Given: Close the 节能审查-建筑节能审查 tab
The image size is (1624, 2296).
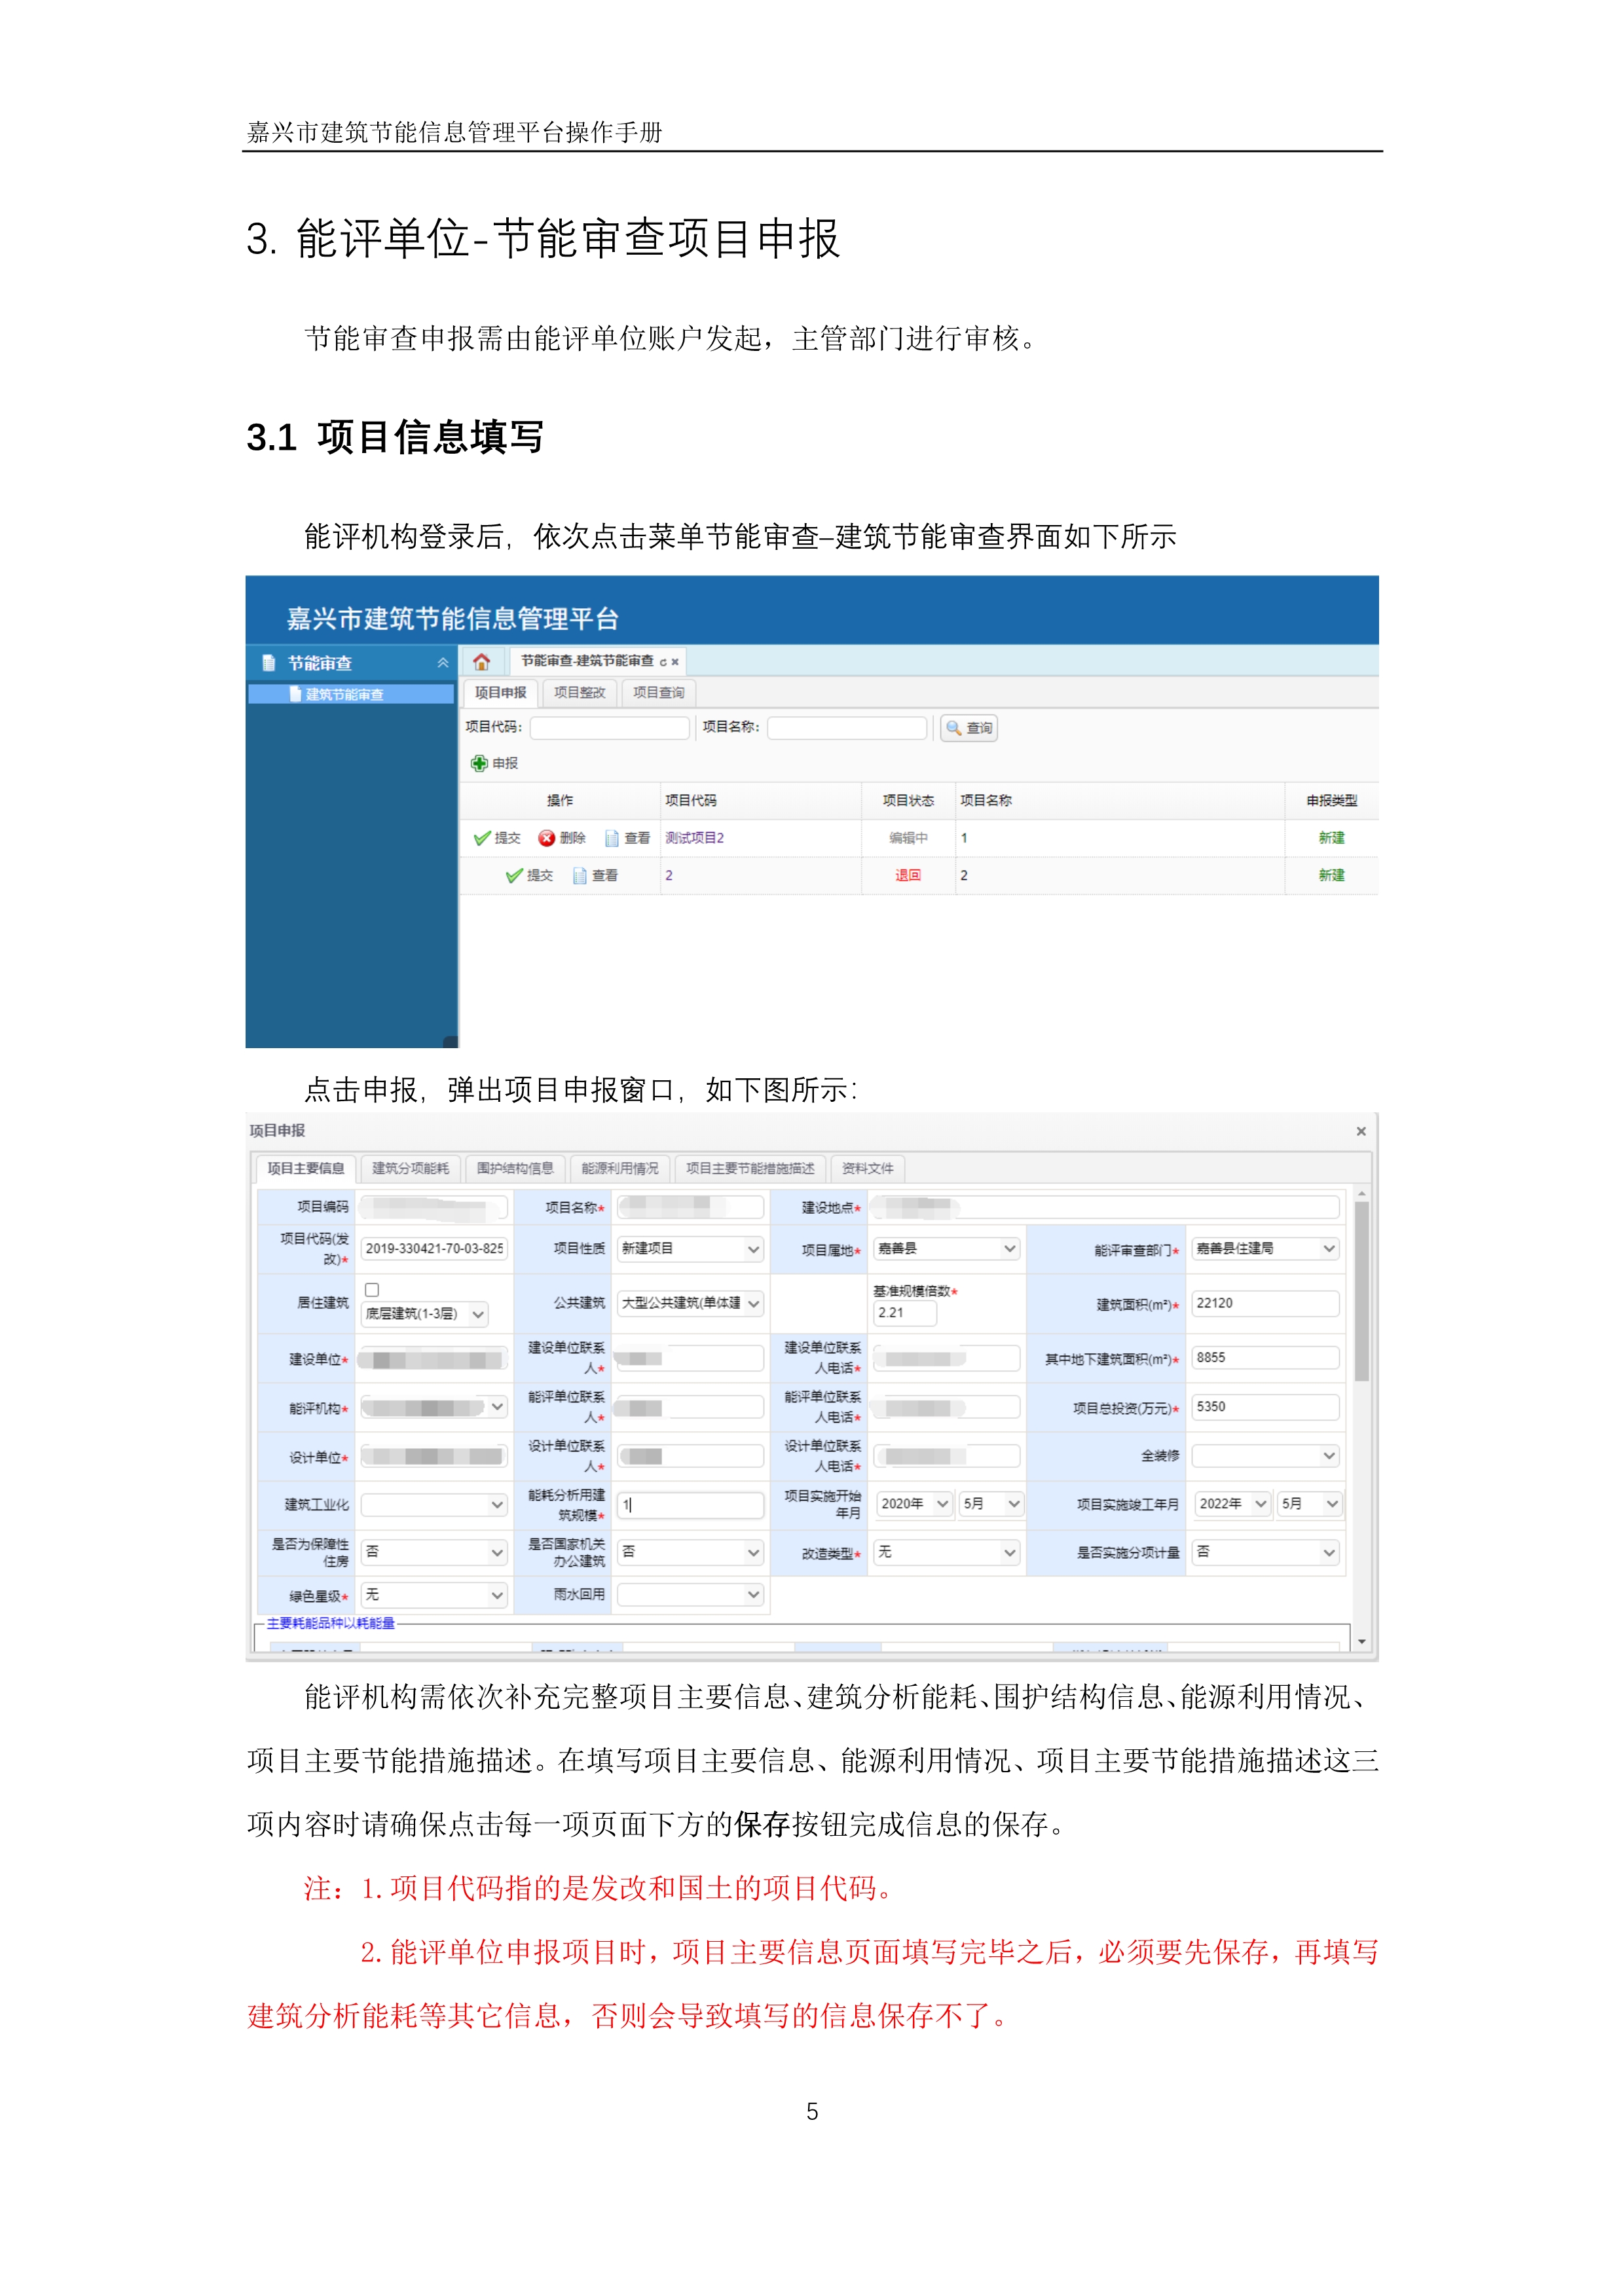Looking at the screenshot, I should (675, 662).
